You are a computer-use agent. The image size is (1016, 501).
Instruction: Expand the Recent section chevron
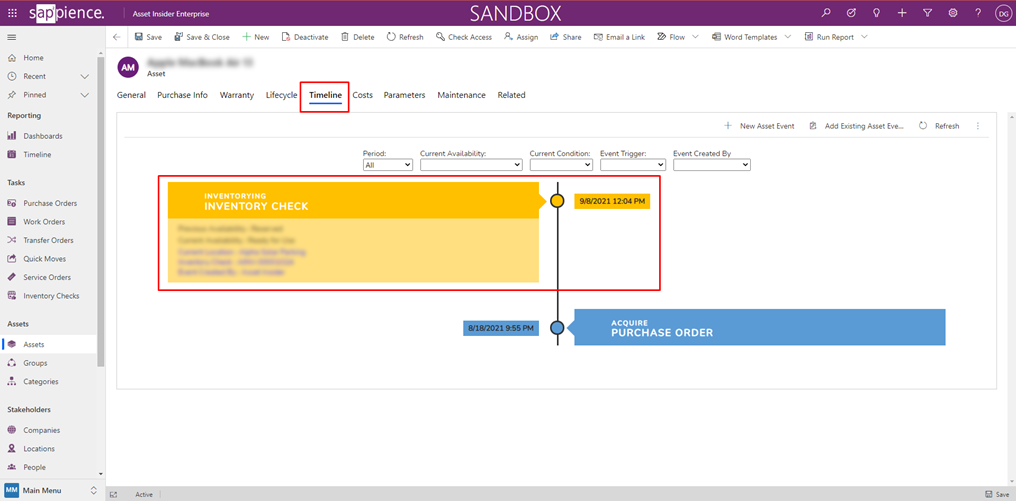85,76
